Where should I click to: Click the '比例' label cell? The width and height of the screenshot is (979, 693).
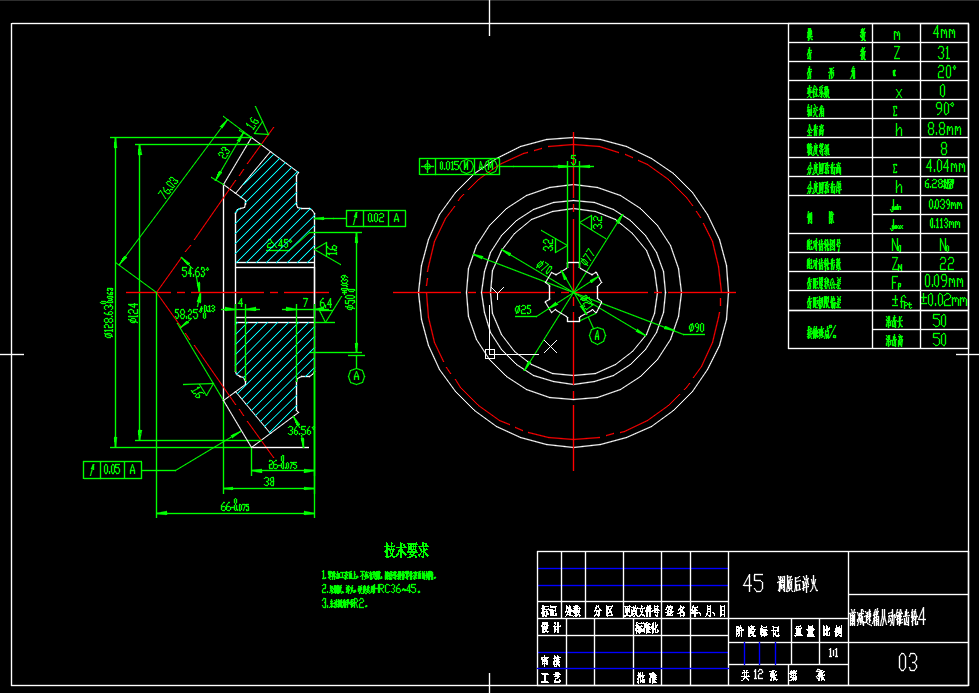click(833, 632)
